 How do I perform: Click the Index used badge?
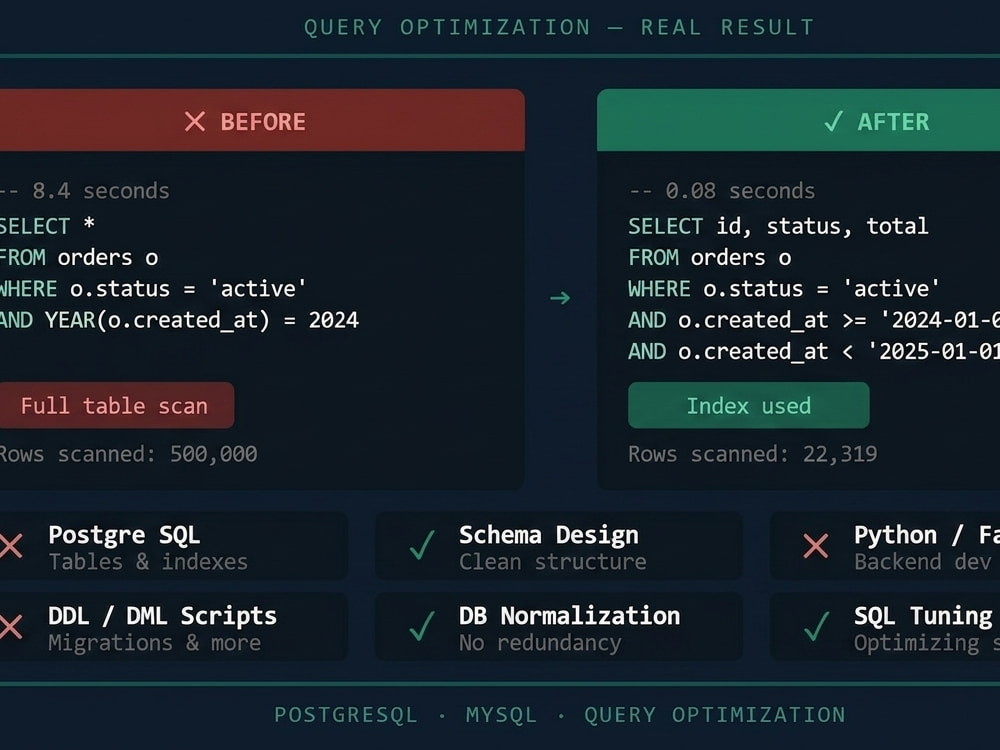749,406
